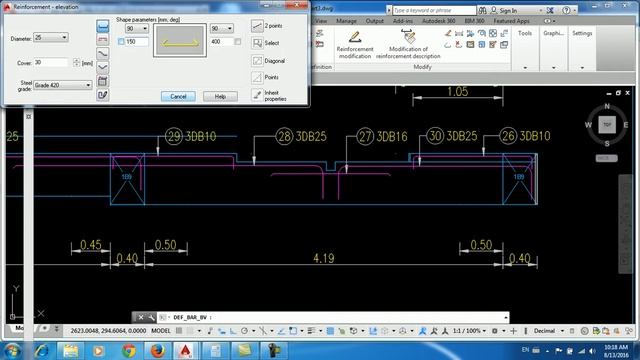Click the Points definition icon

point(257,77)
